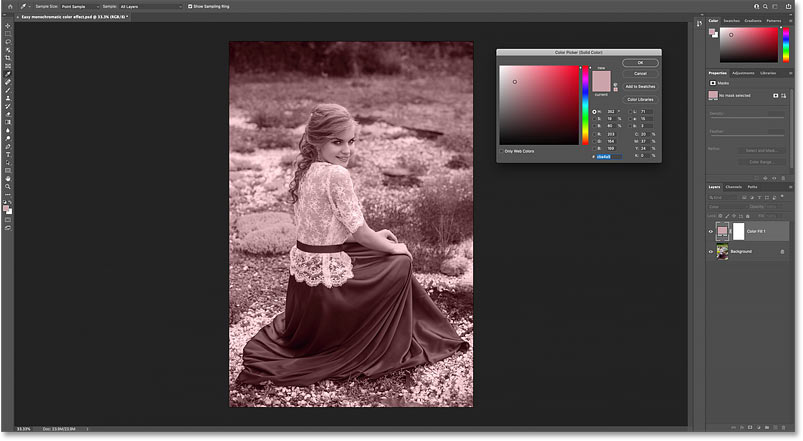The width and height of the screenshot is (803, 441).
Task: Click OK in the Color Picker
Action: pos(640,62)
